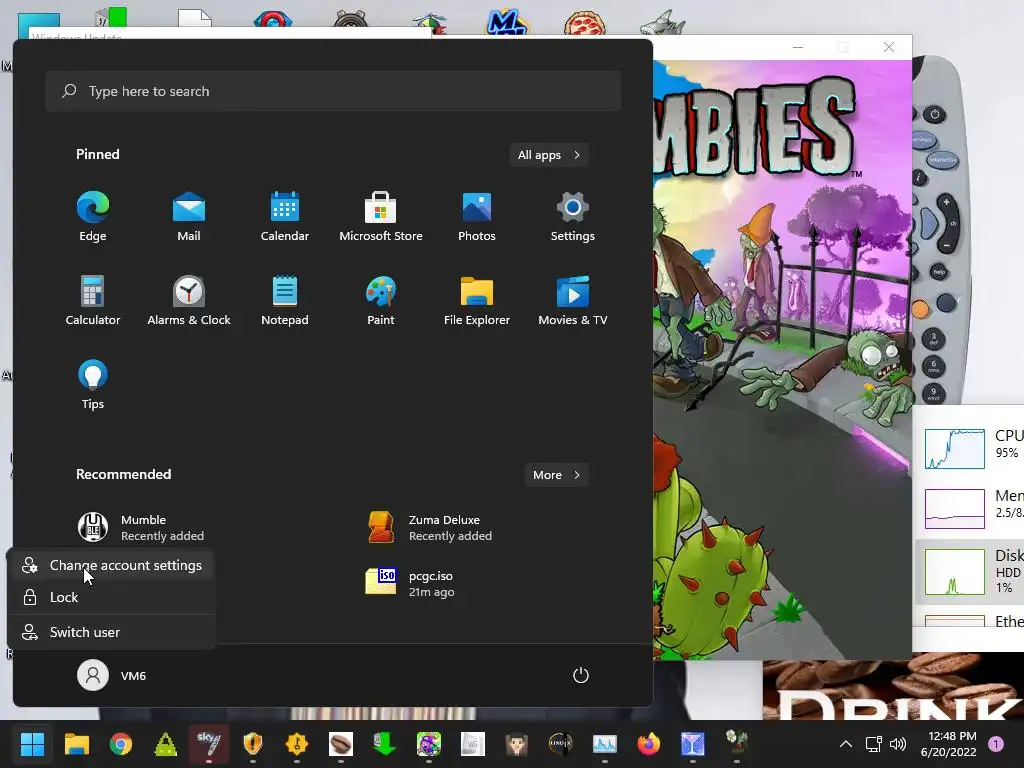Open the Sky app in taskbar

coord(209,743)
